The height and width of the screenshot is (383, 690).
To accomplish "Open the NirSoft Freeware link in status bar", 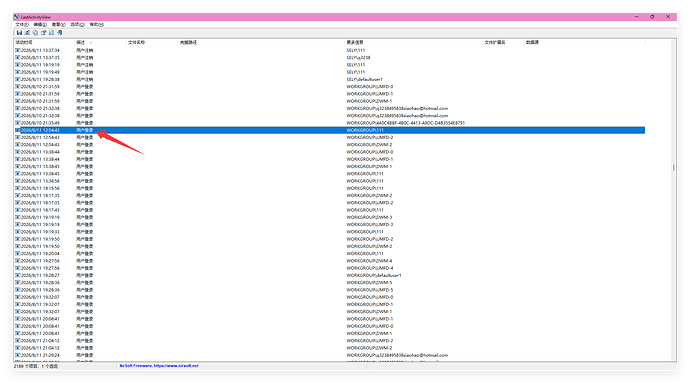I will click(x=159, y=366).
